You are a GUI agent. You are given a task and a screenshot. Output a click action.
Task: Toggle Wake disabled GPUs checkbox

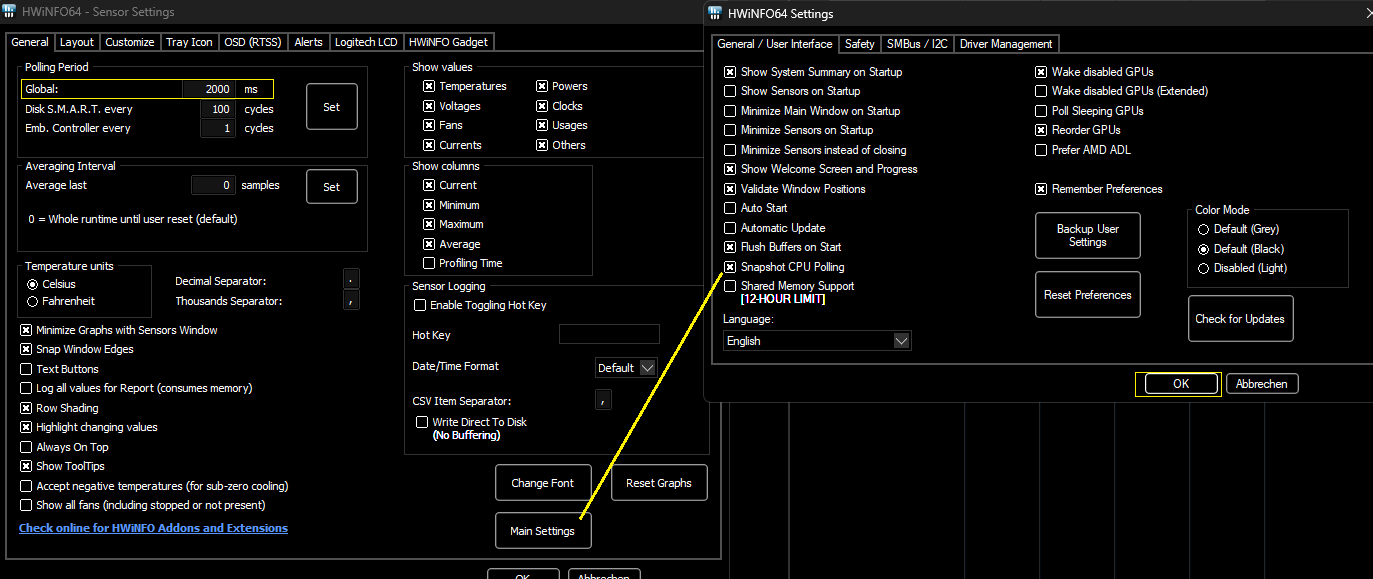point(1041,72)
